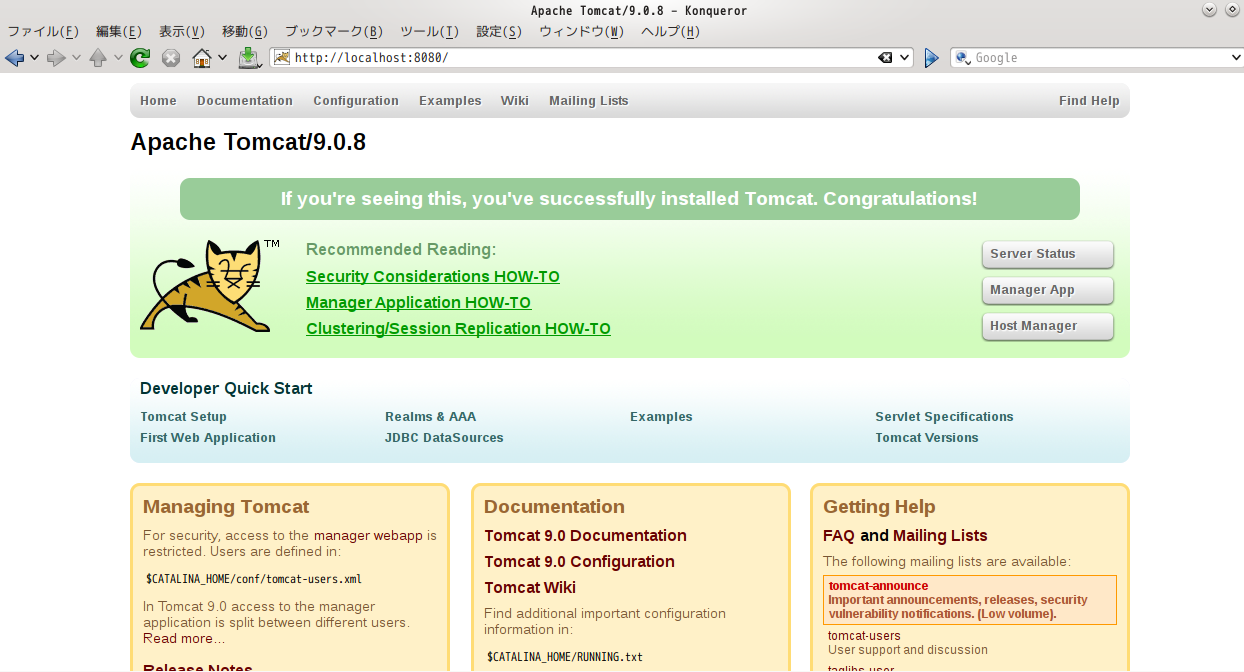
Task: Click the Find Help link
Action: (x=1089, y=101)
